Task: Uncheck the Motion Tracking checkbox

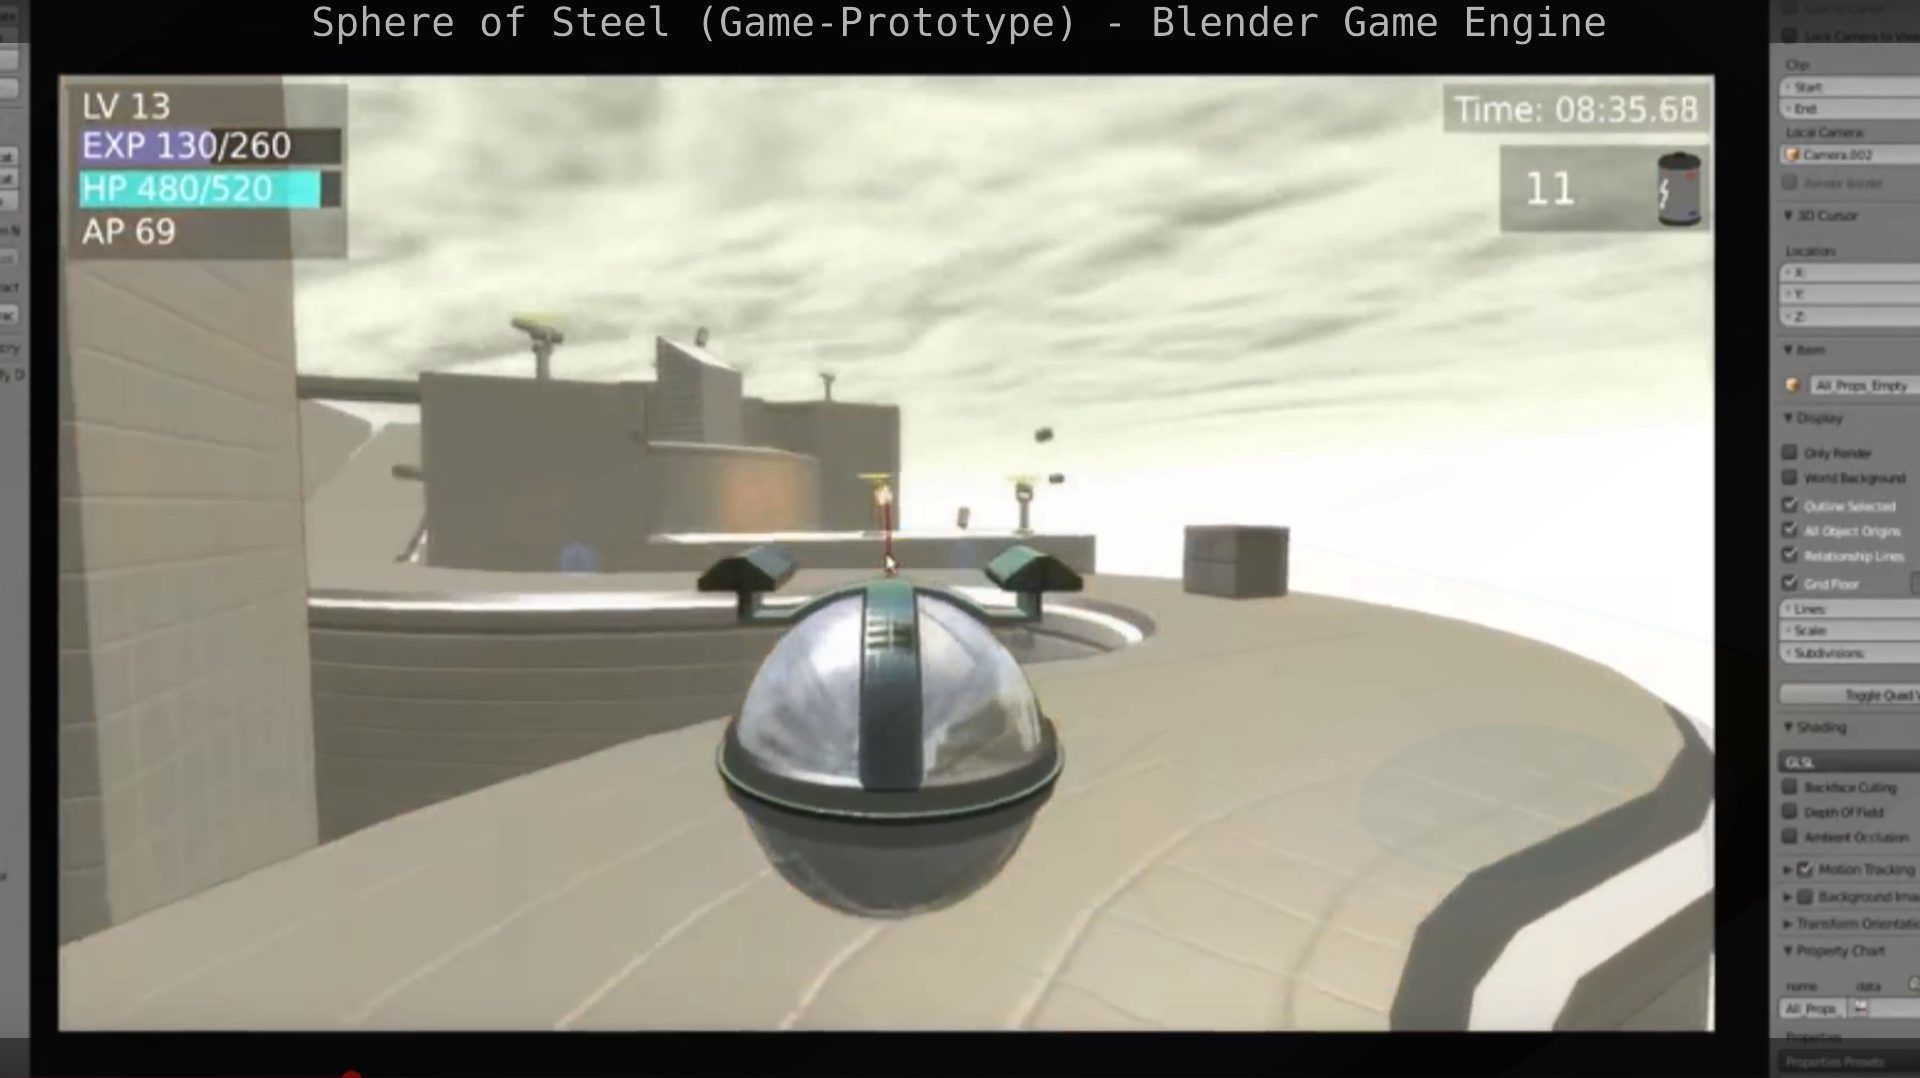Action: pyautogui.click(x=1805, y=869)
